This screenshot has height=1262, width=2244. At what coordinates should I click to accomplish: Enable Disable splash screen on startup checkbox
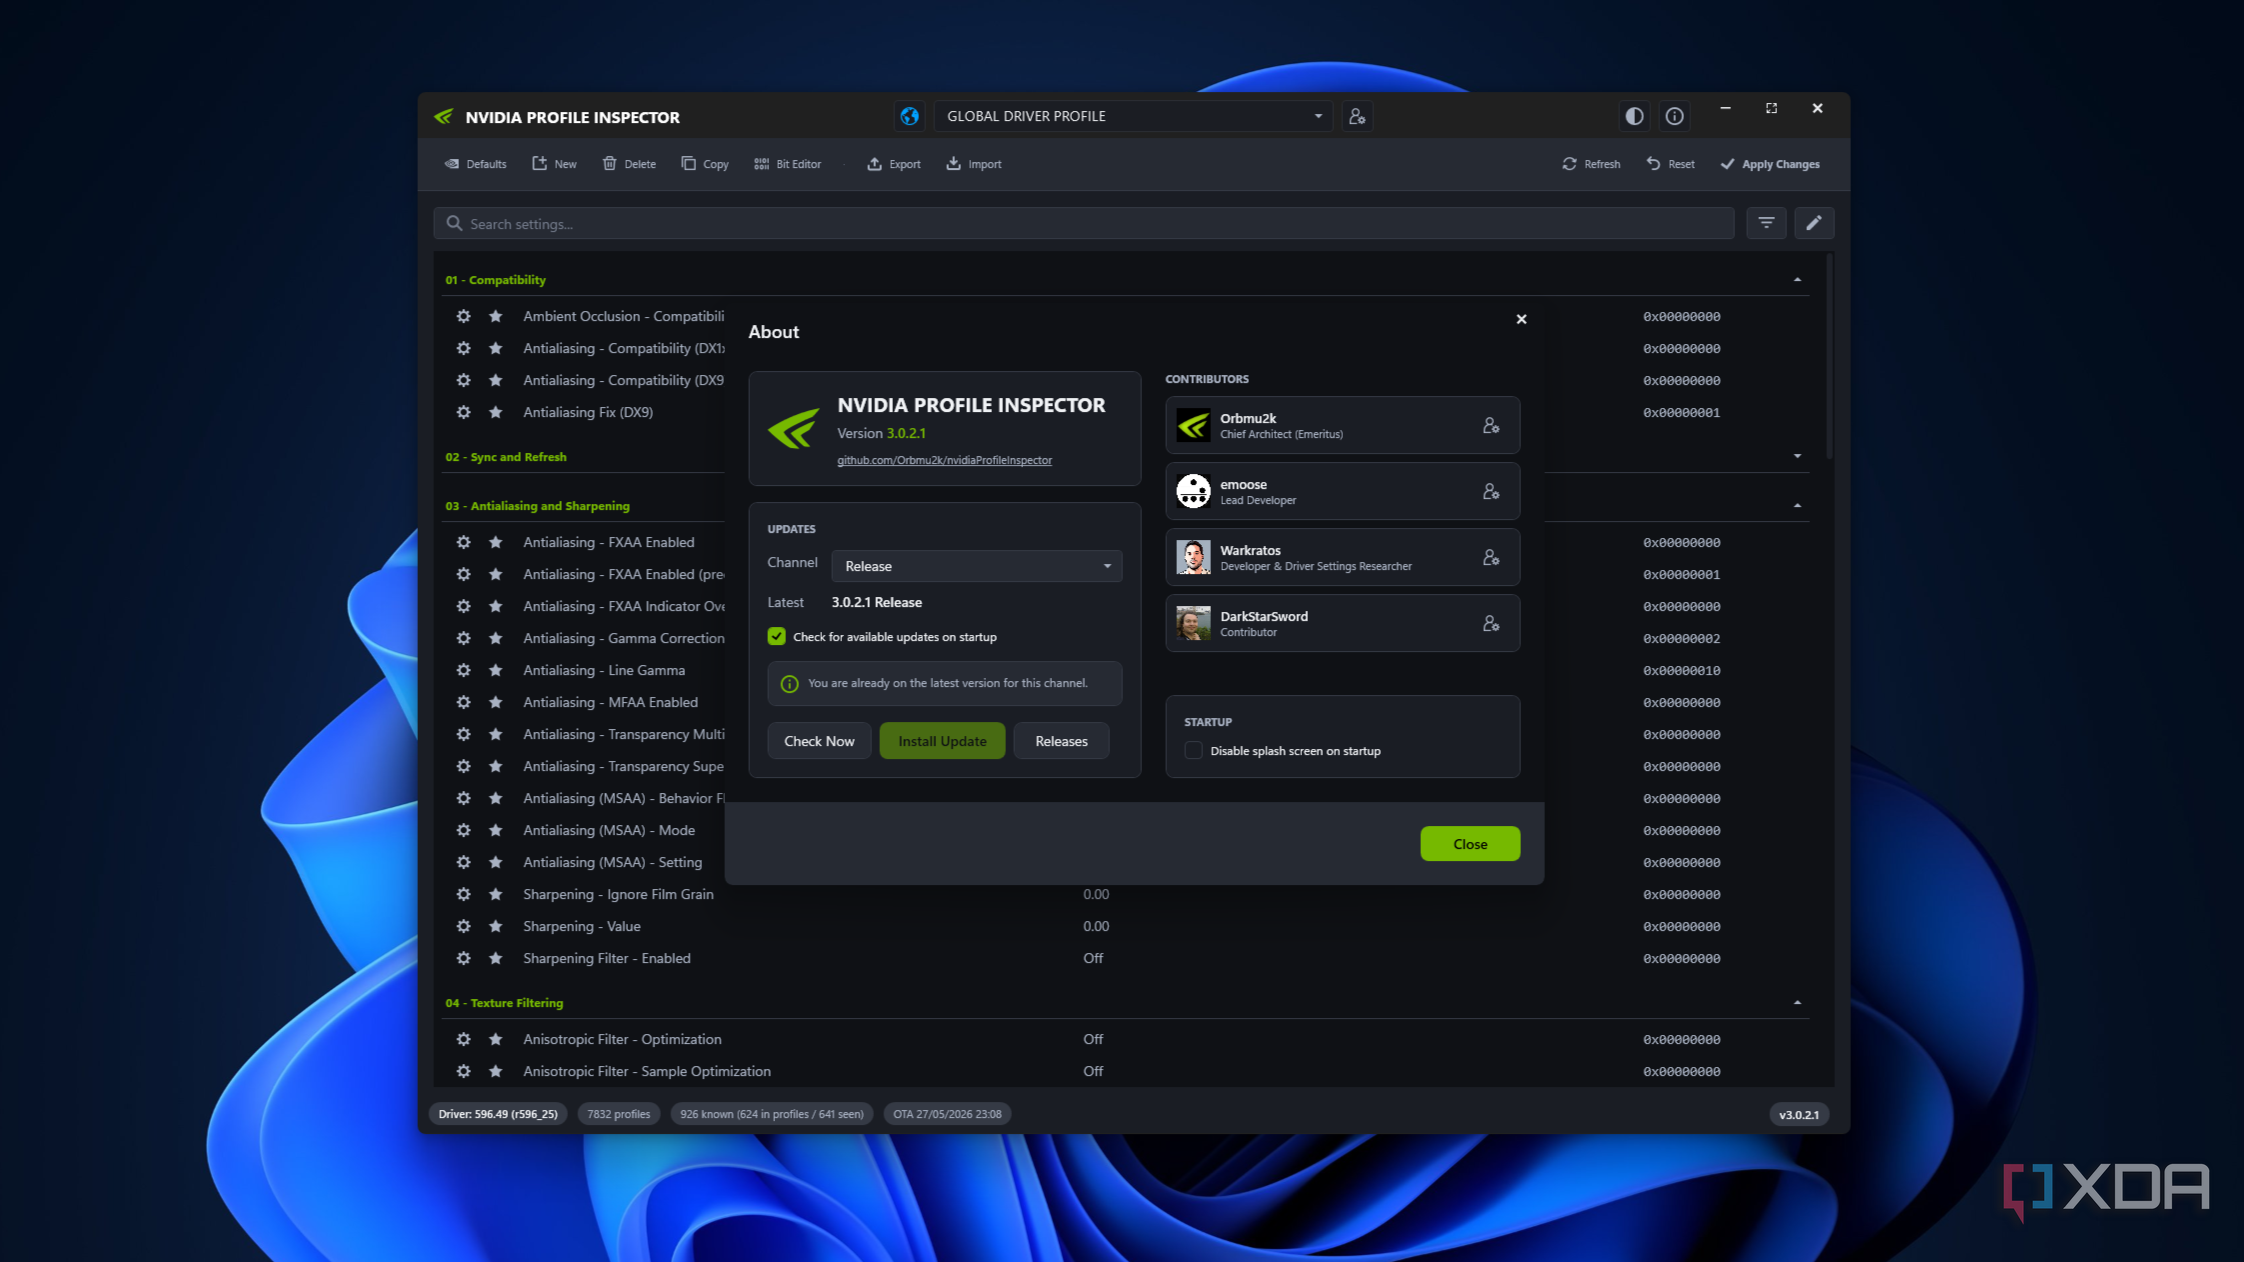click(1193, 751)
